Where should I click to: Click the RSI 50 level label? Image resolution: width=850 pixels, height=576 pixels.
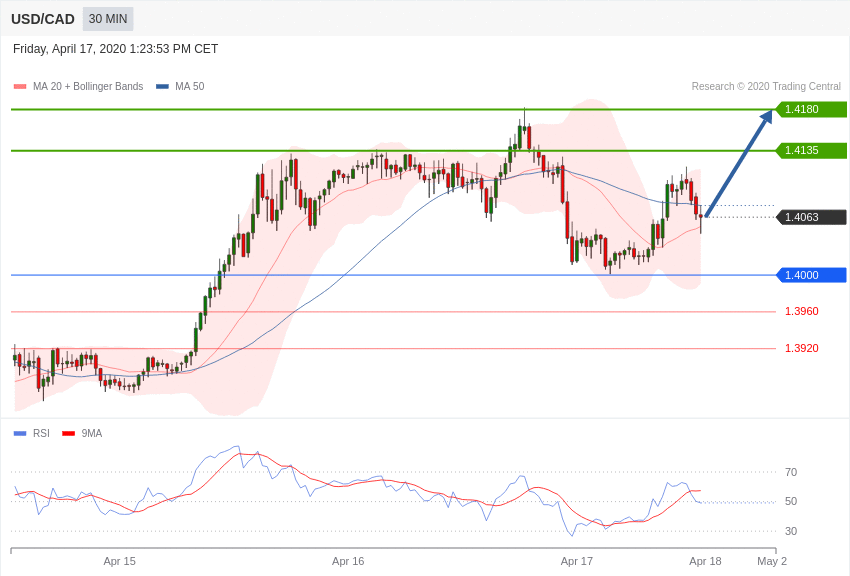[791, 502]
